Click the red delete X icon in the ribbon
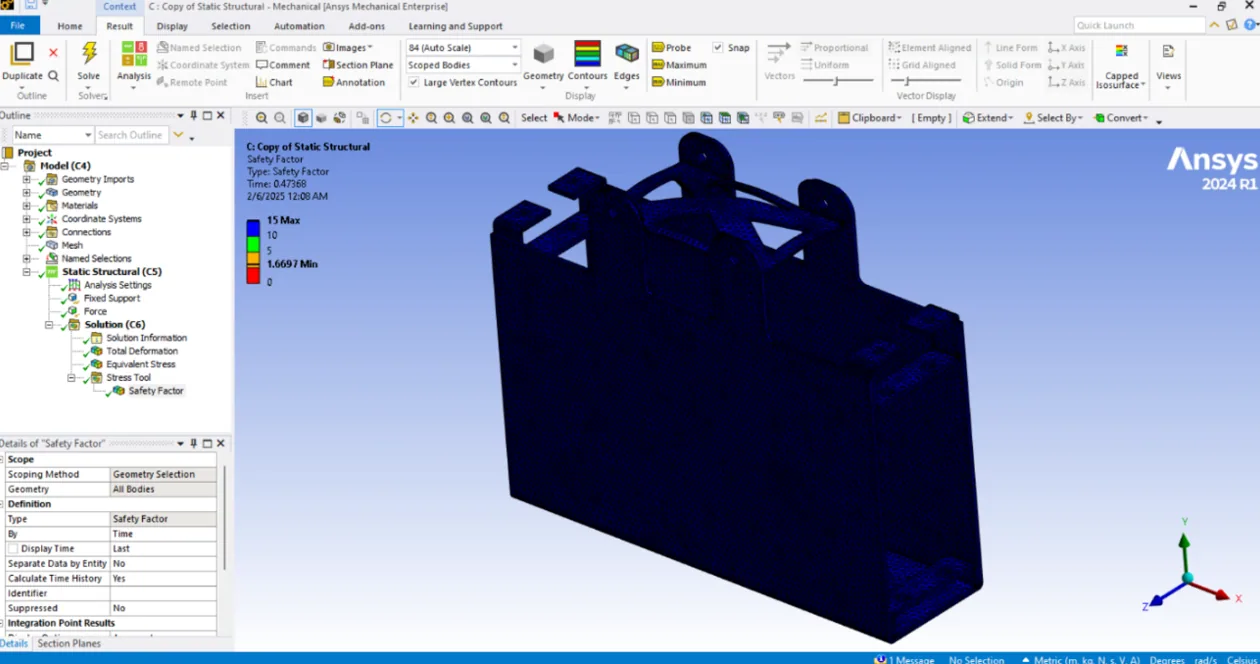This screenshot has height=664, width=1260. click(53, 52)
